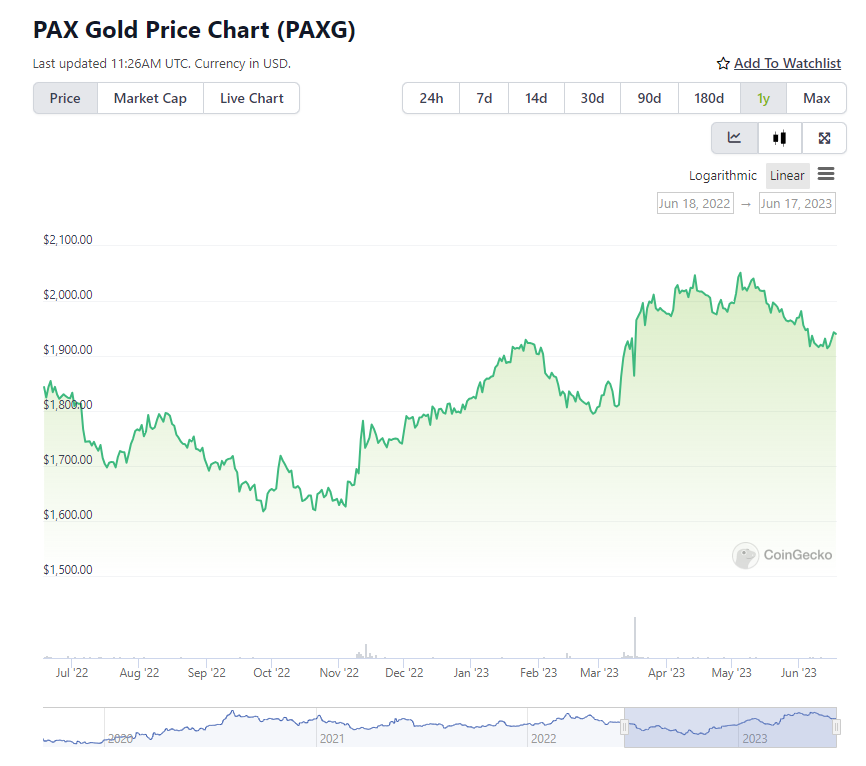Viewport: 866px width, 766px height.
Task: Click Jan '23 axis label
Action: 471,673
